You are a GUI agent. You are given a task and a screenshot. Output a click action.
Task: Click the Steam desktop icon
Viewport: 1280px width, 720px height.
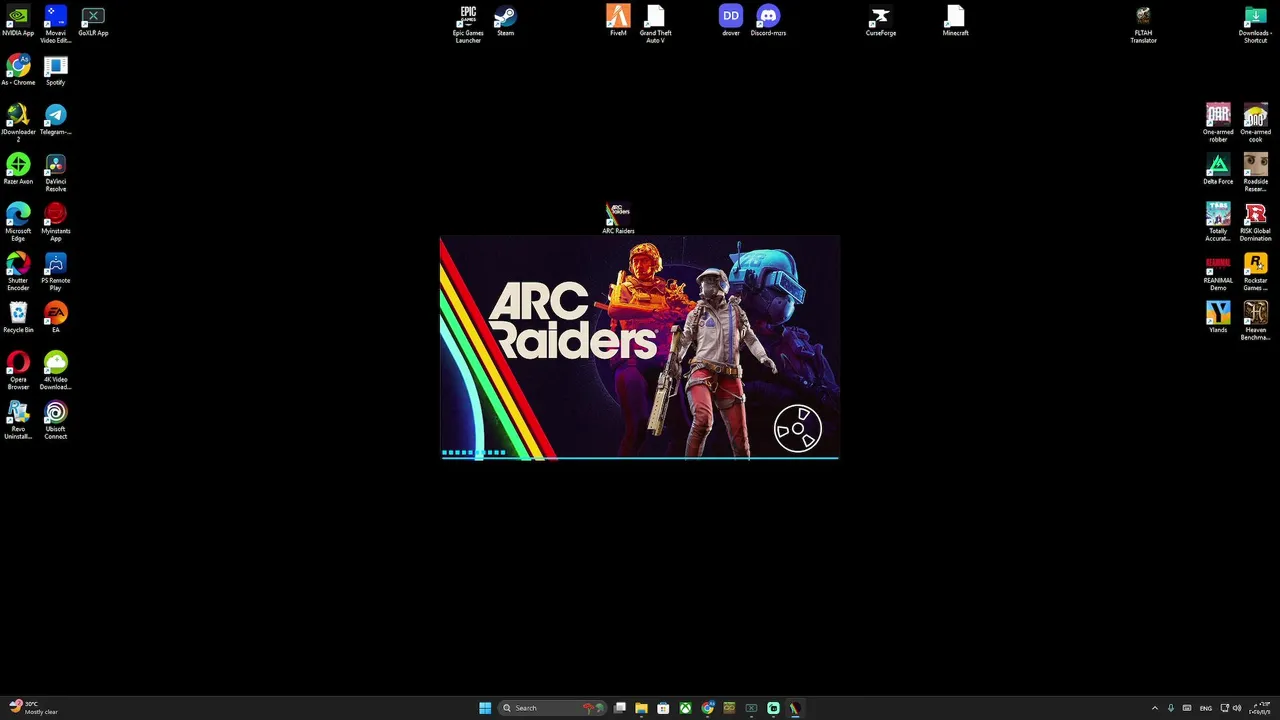tap(505, 21)
